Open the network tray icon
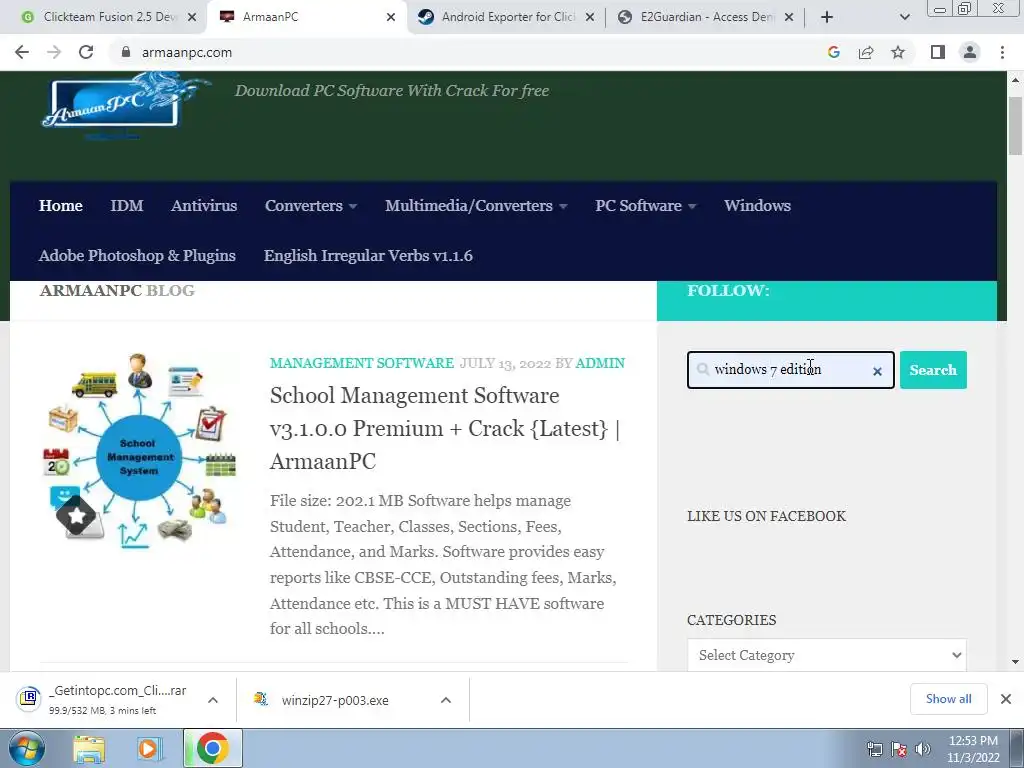 [874, 749]
